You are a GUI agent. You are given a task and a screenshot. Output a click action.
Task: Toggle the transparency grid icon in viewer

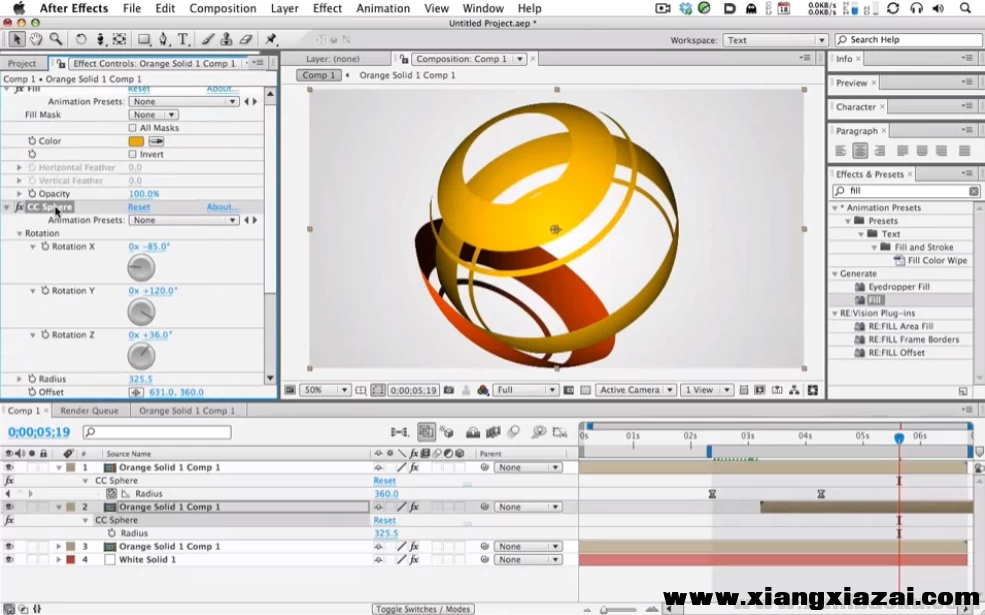tap(585, 390)
